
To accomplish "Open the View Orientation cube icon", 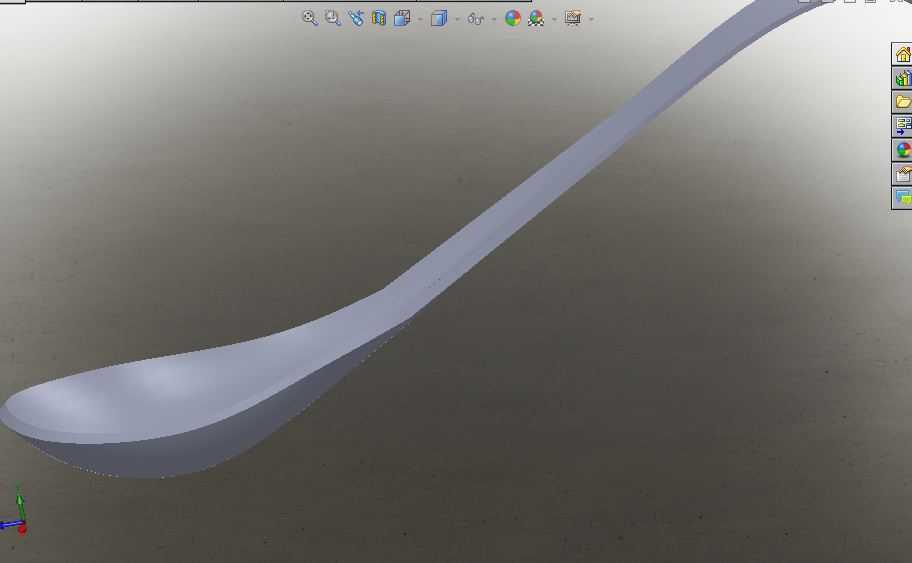I will coord(402,18).
